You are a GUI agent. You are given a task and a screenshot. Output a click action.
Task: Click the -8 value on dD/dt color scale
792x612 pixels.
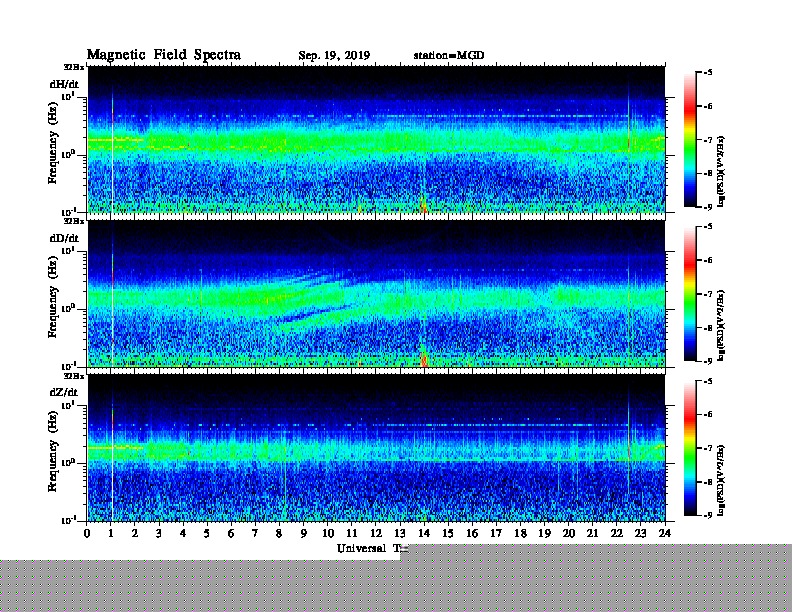[x=708, y=328]
